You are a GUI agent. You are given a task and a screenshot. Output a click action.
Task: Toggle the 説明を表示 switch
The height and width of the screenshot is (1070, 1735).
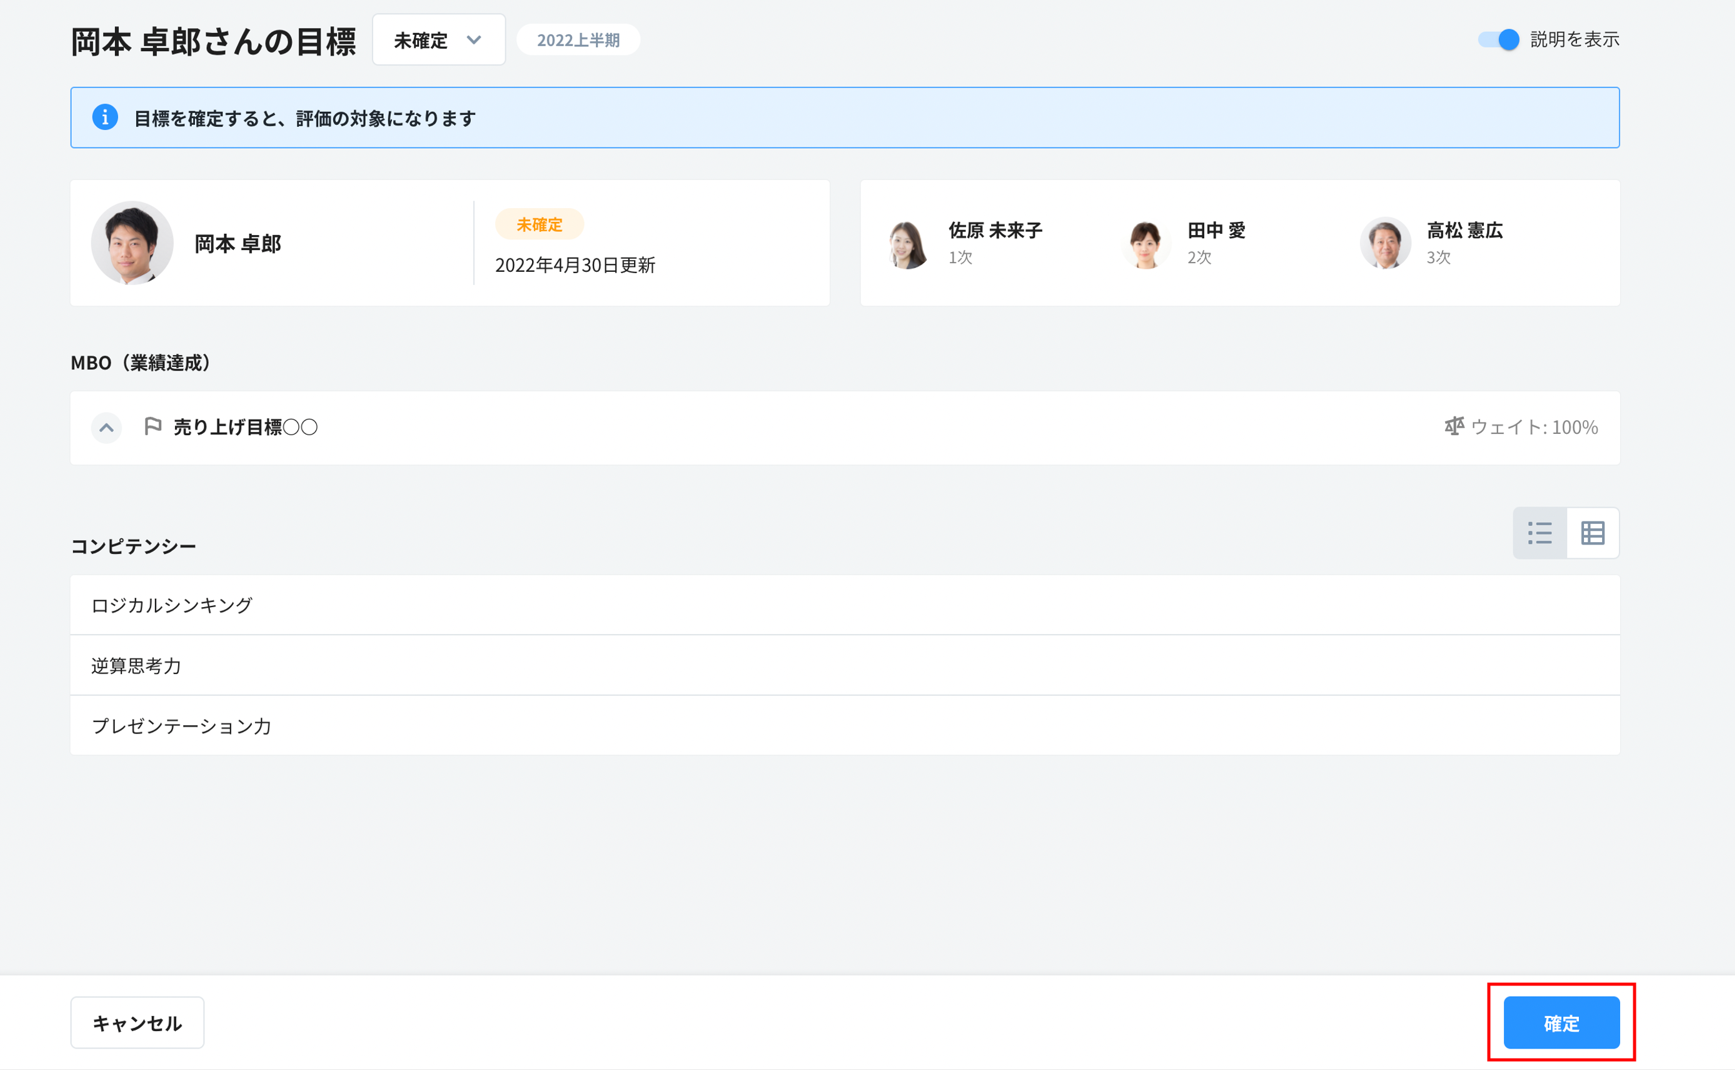(x=1498, y=40)
